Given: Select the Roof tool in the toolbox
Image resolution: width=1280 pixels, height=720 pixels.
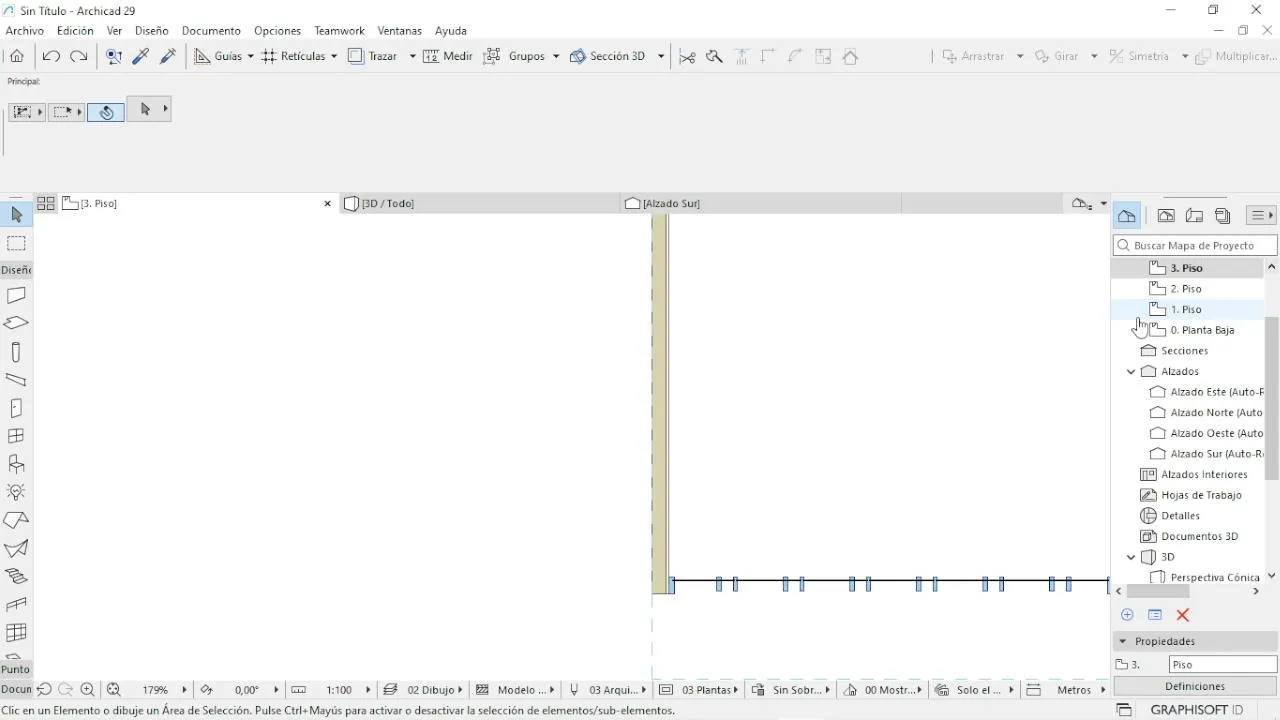Looking at the screenshot, I should [x=16, y=520].
